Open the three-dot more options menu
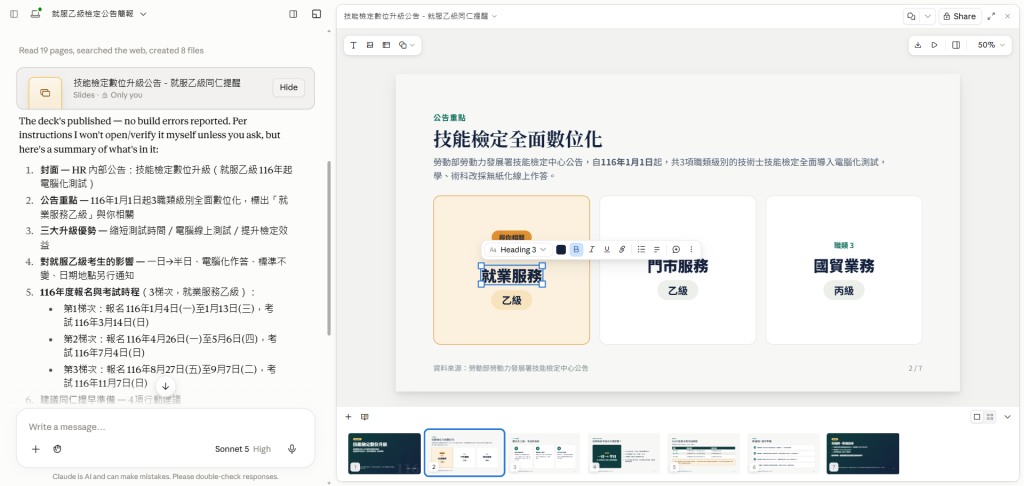 692,250
